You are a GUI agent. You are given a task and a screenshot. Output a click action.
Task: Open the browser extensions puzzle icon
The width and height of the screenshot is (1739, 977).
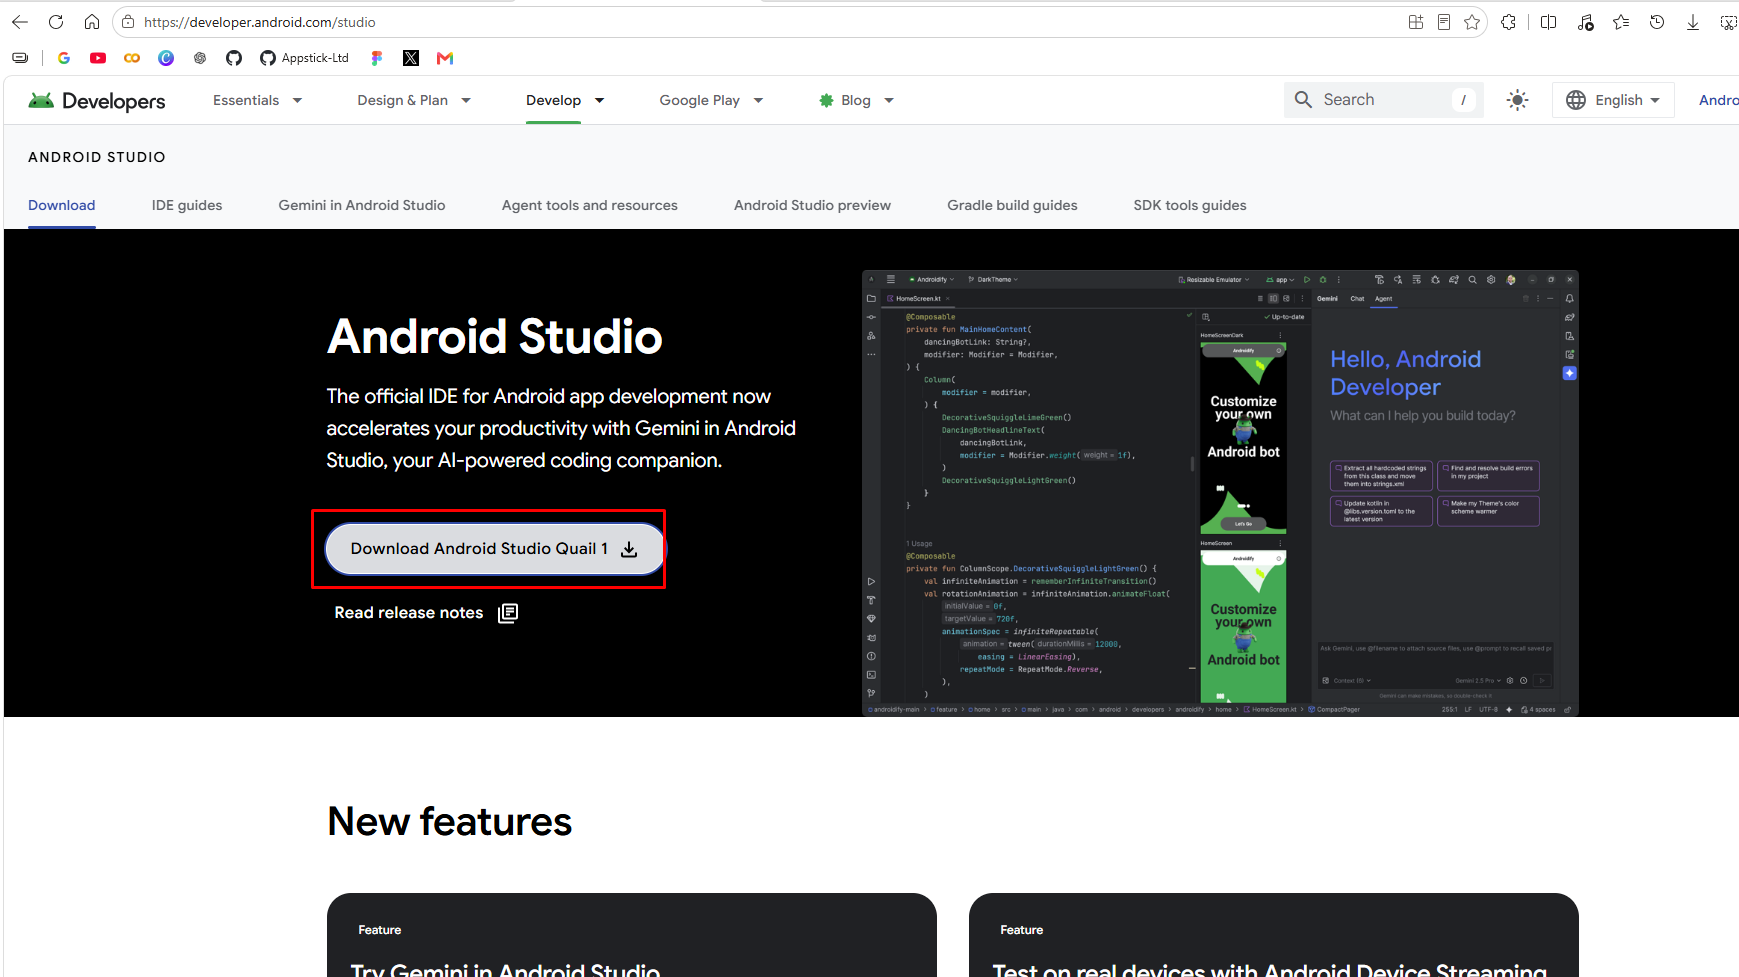(1509, 22)
